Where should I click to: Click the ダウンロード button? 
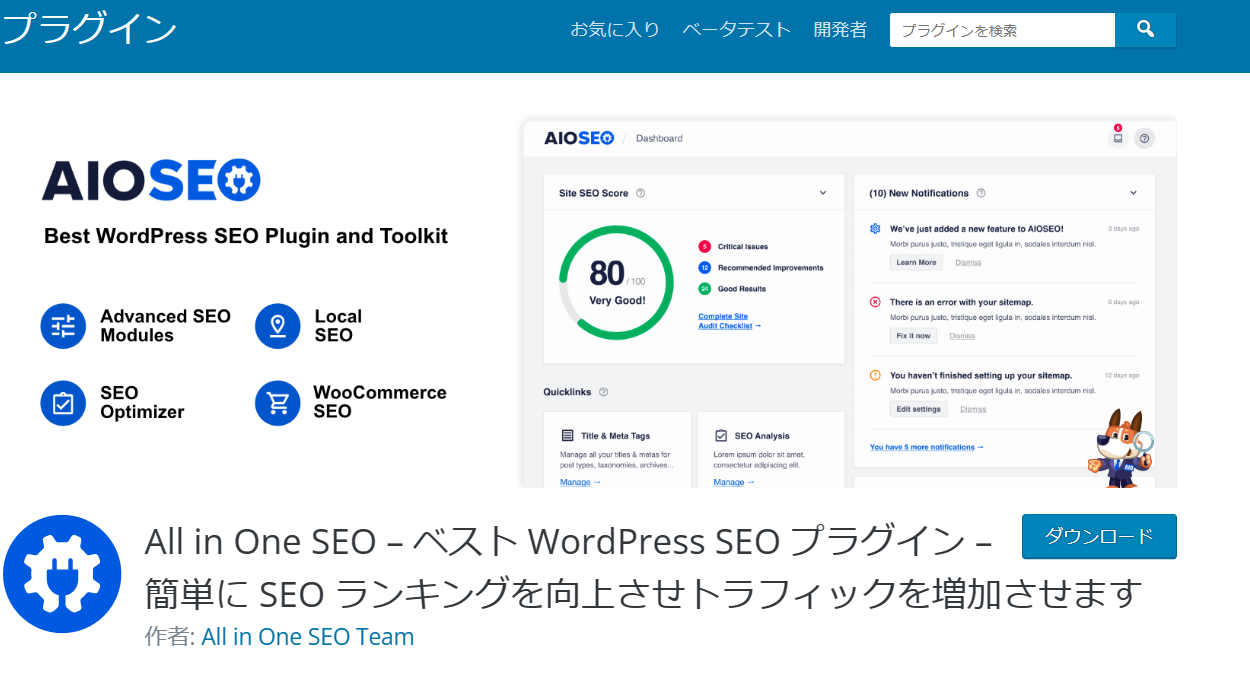1099,536
